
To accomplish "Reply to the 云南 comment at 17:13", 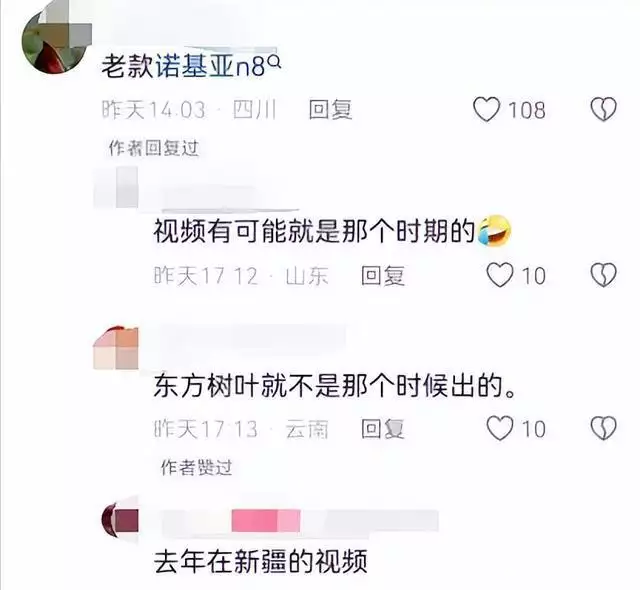I will click(x=383, y=428).
